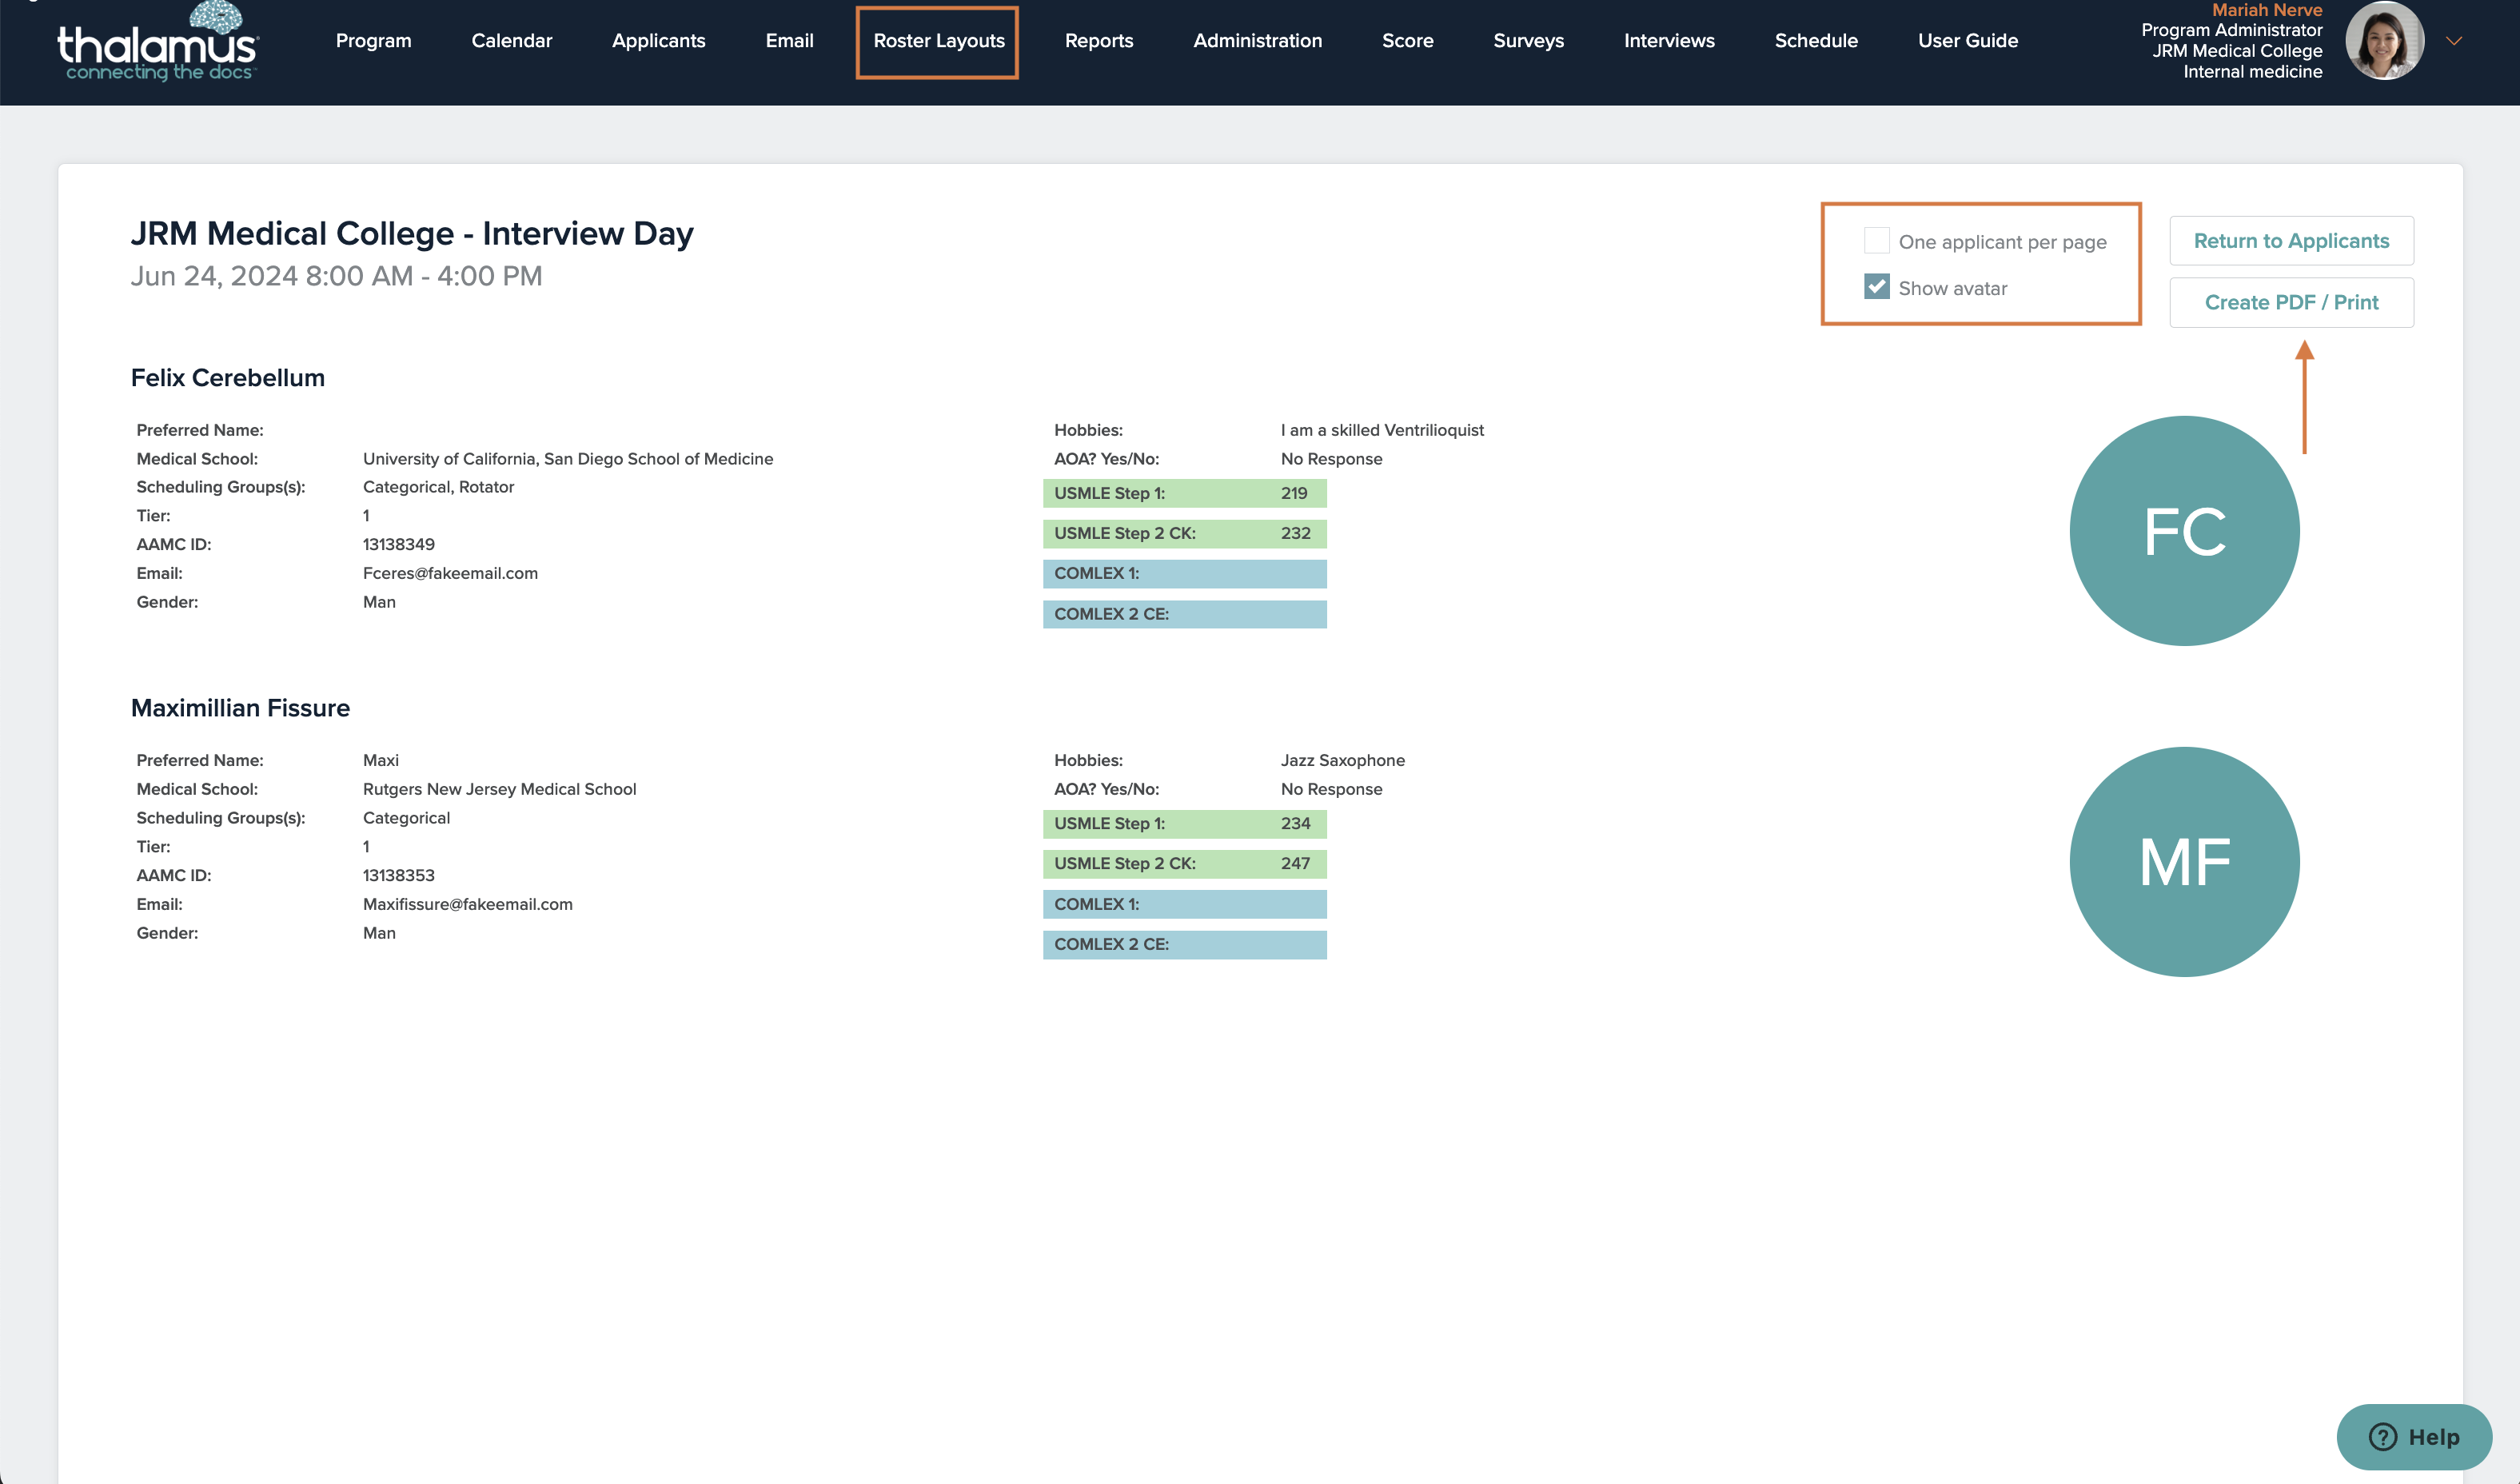
Task: Open the Administration menu
Action: point(1258,41)
